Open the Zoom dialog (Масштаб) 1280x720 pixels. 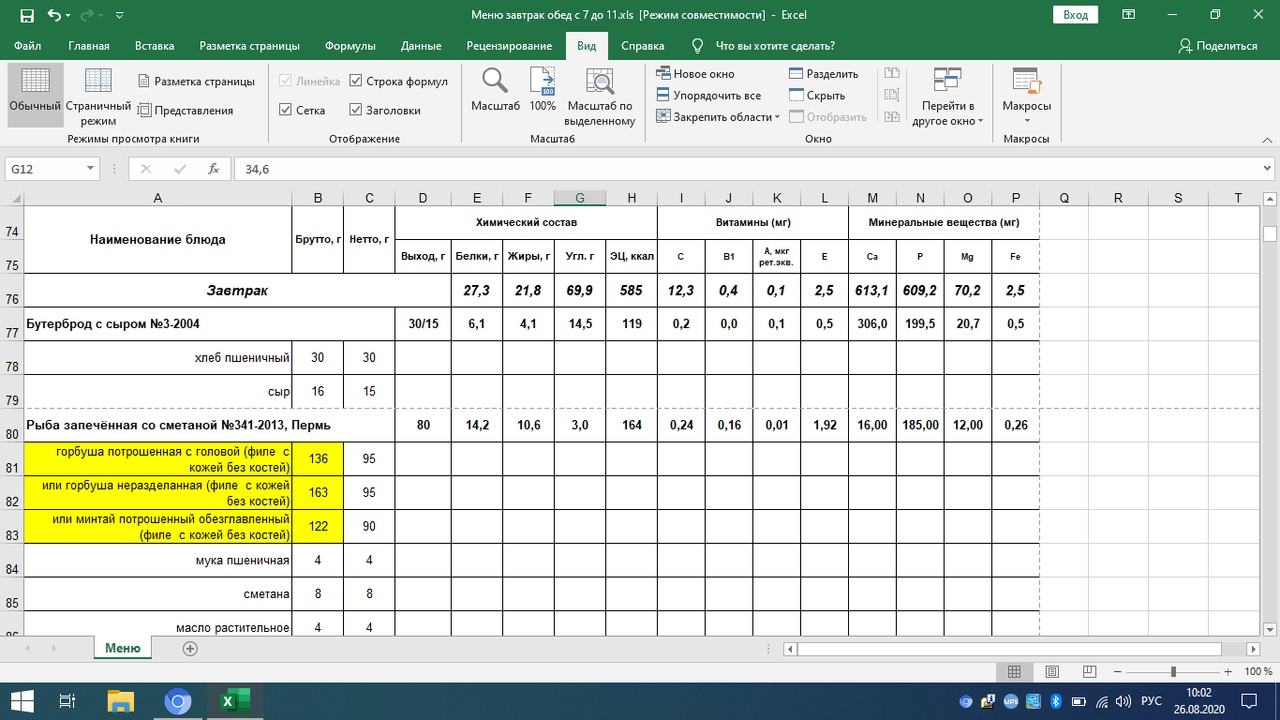495,93
